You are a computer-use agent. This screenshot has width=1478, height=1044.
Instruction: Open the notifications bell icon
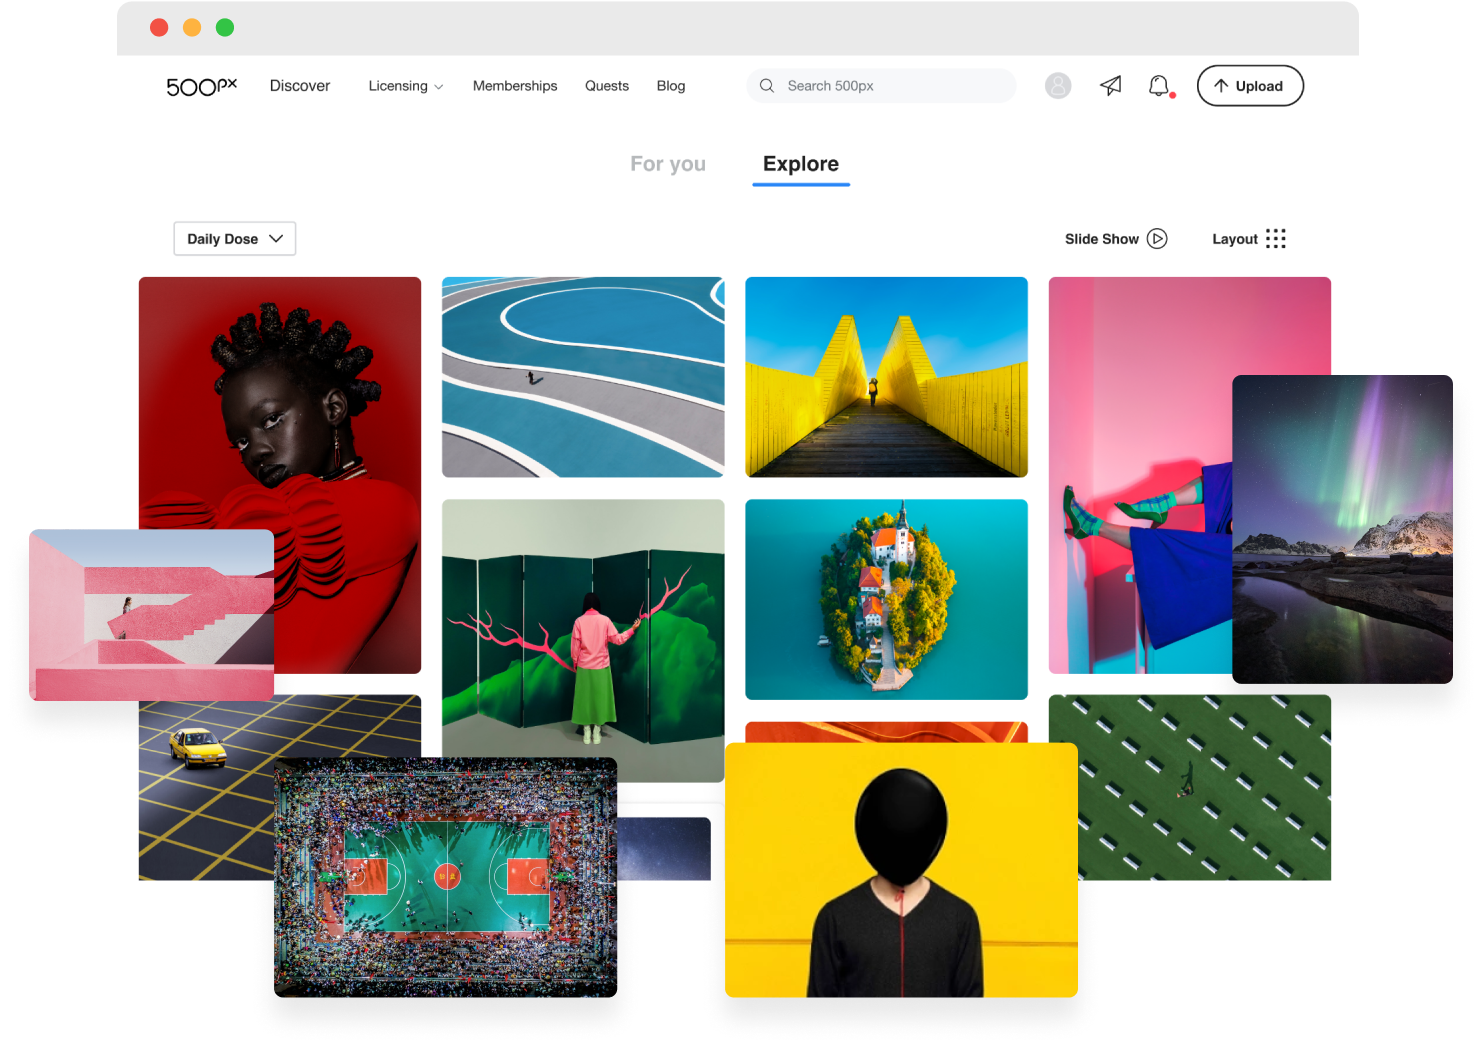point(1158,86)
